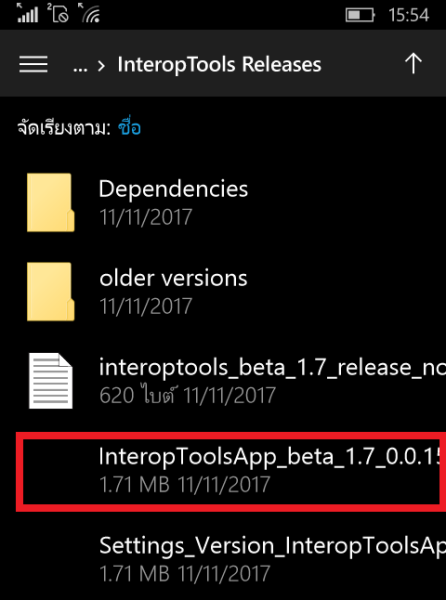Viewport: 446px width, 600px height.
Task: Select the Dependencies folder name
Action: (x=173, y=189)
